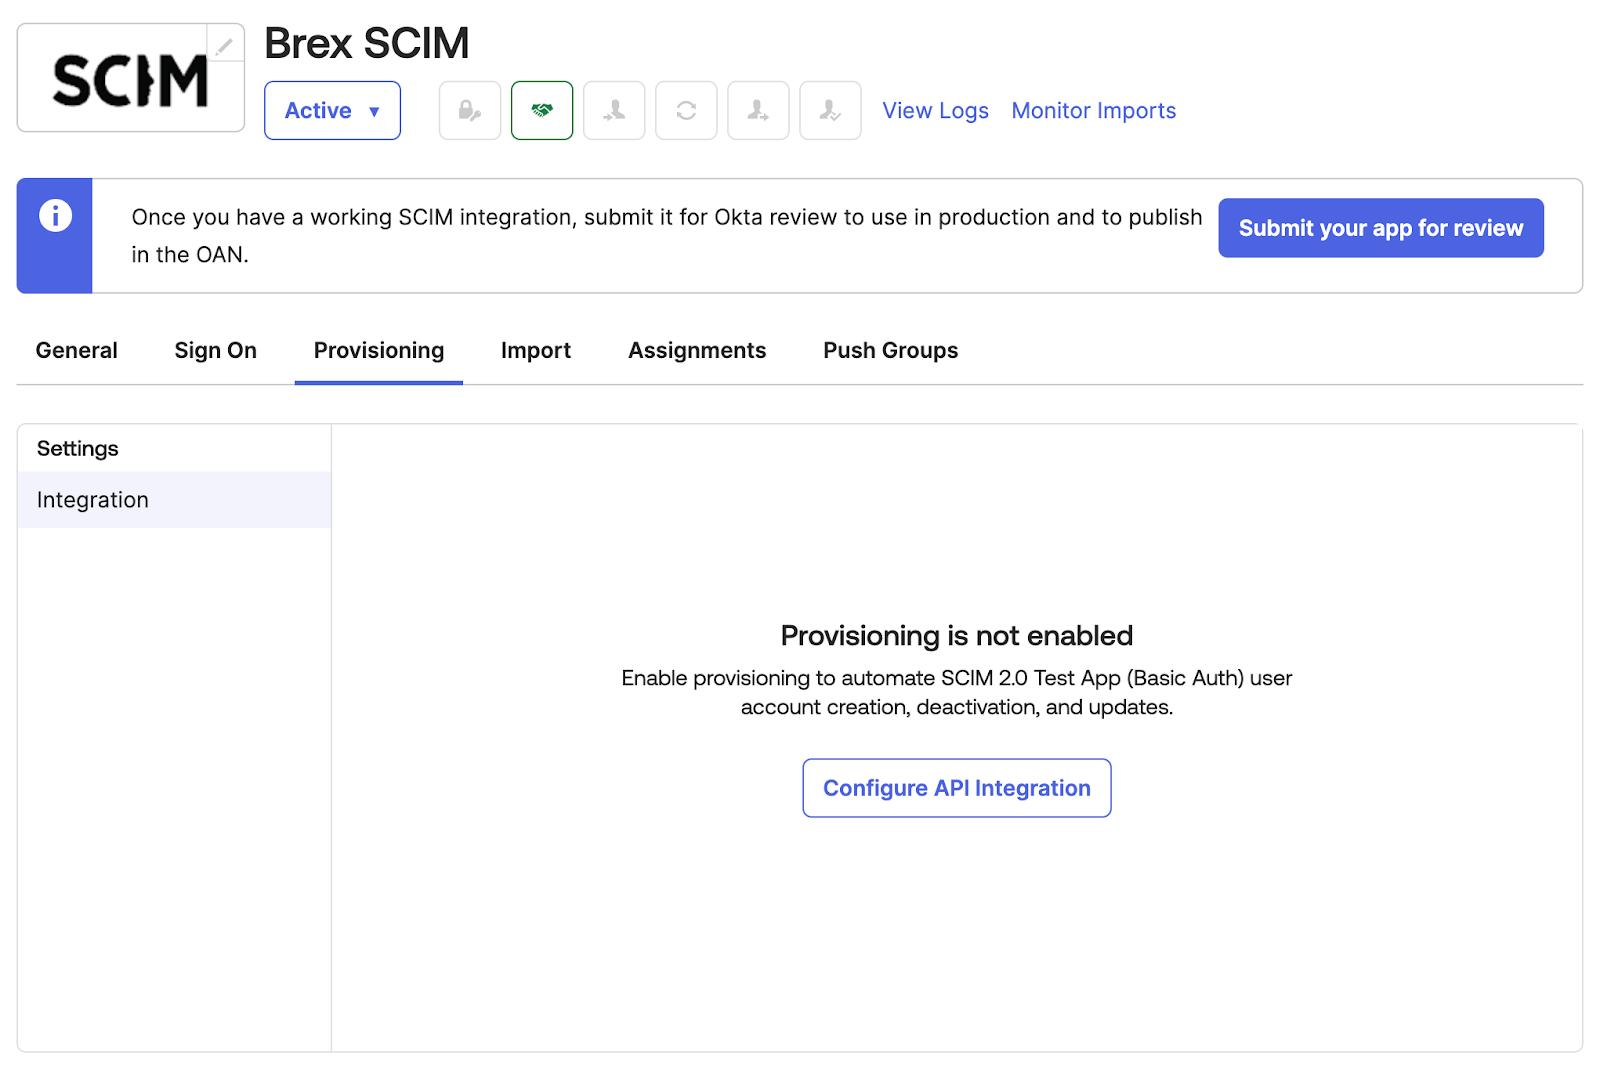The height and width of the screenshot is (1070, 1600).
Task: Open the General tab
Action: [x=77, y=351]
